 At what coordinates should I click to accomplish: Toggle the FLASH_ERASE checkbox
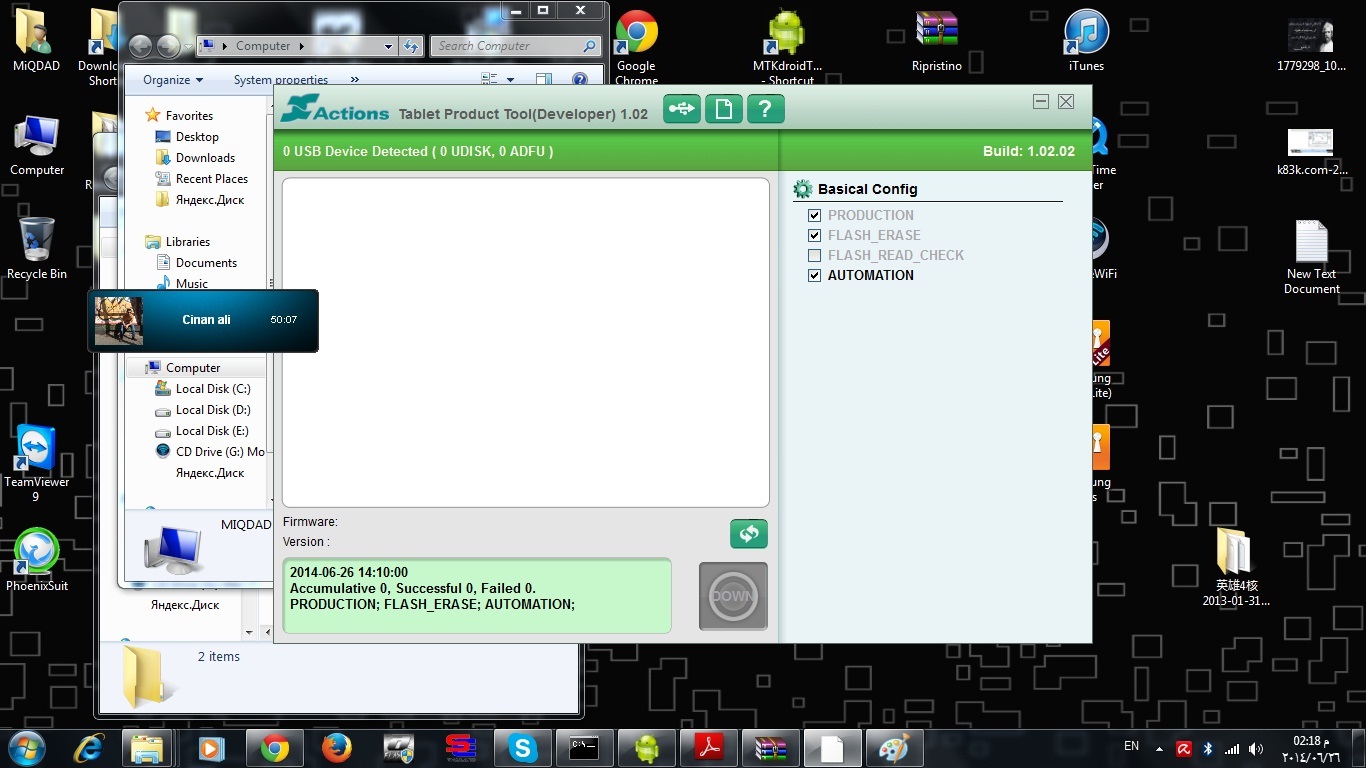(x=814, y=235)
